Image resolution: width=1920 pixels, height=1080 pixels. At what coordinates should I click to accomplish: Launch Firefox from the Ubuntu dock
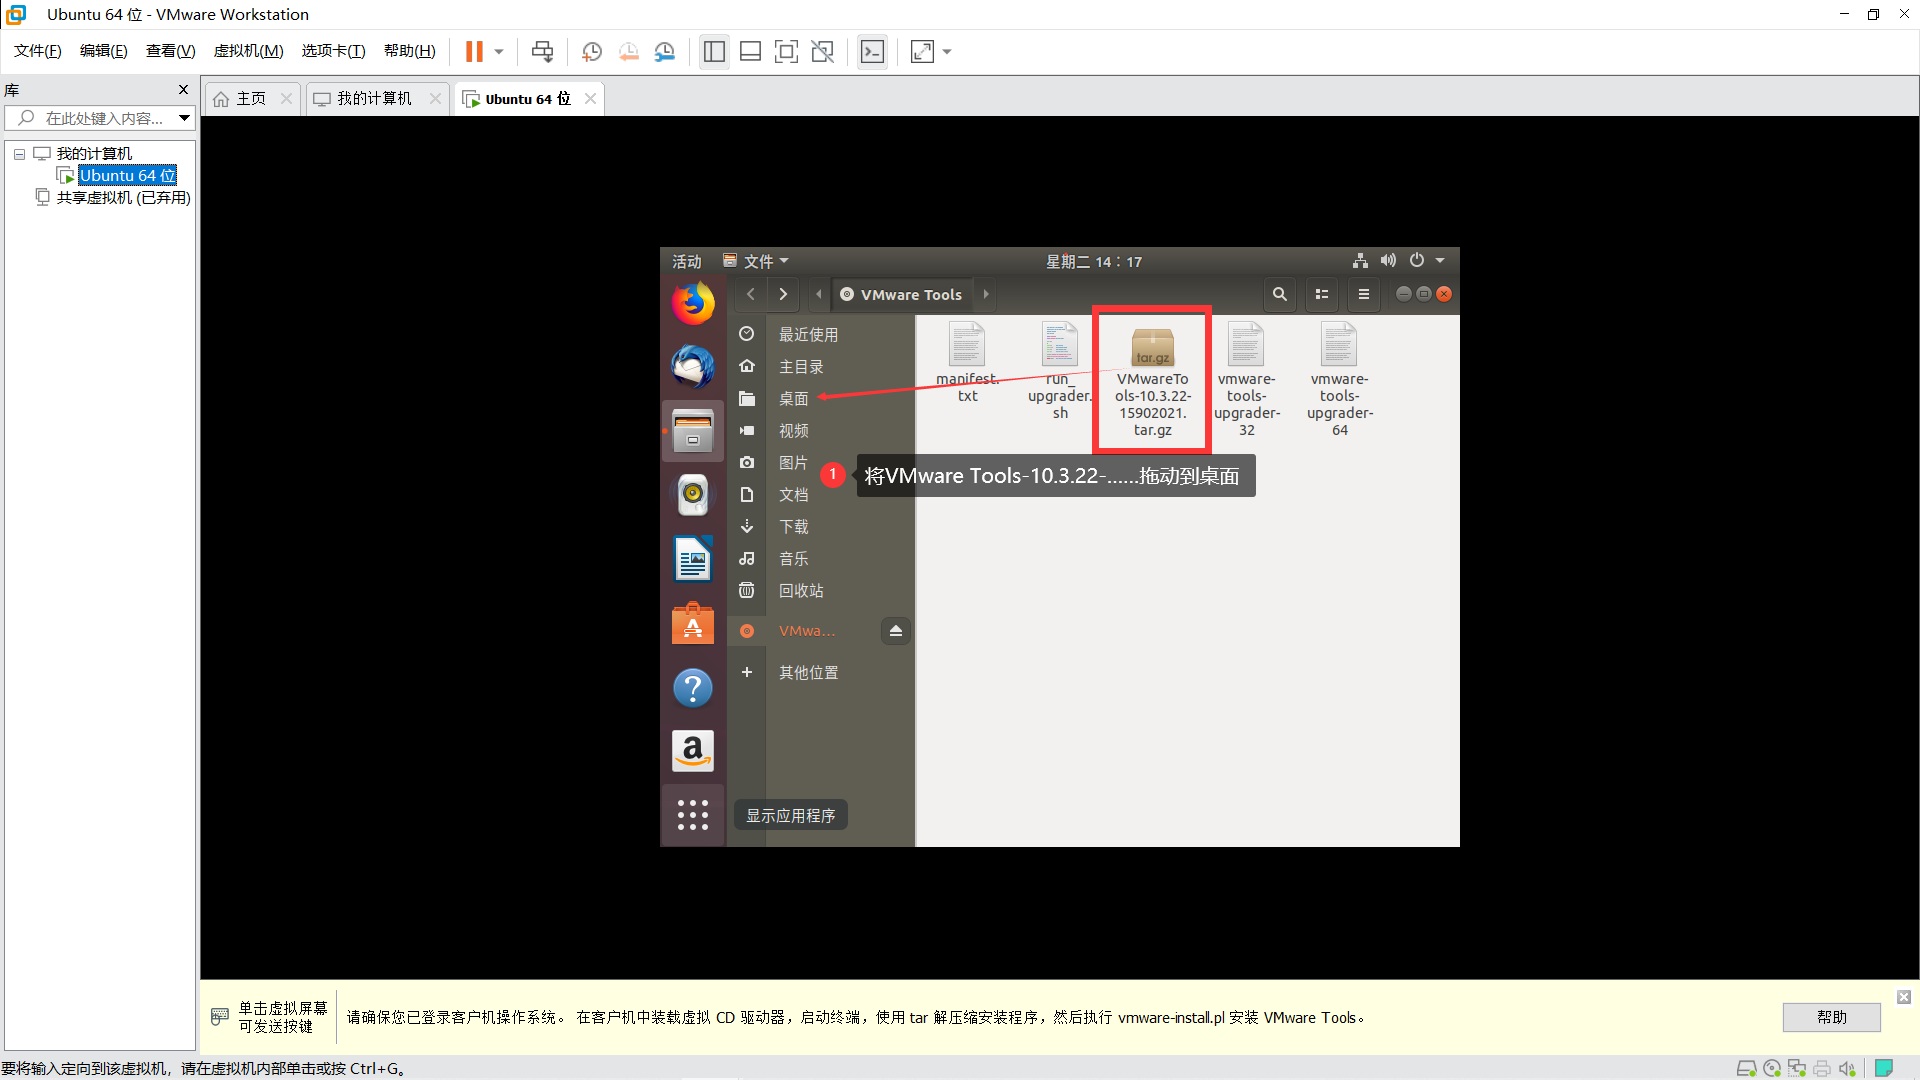[692, 303]
